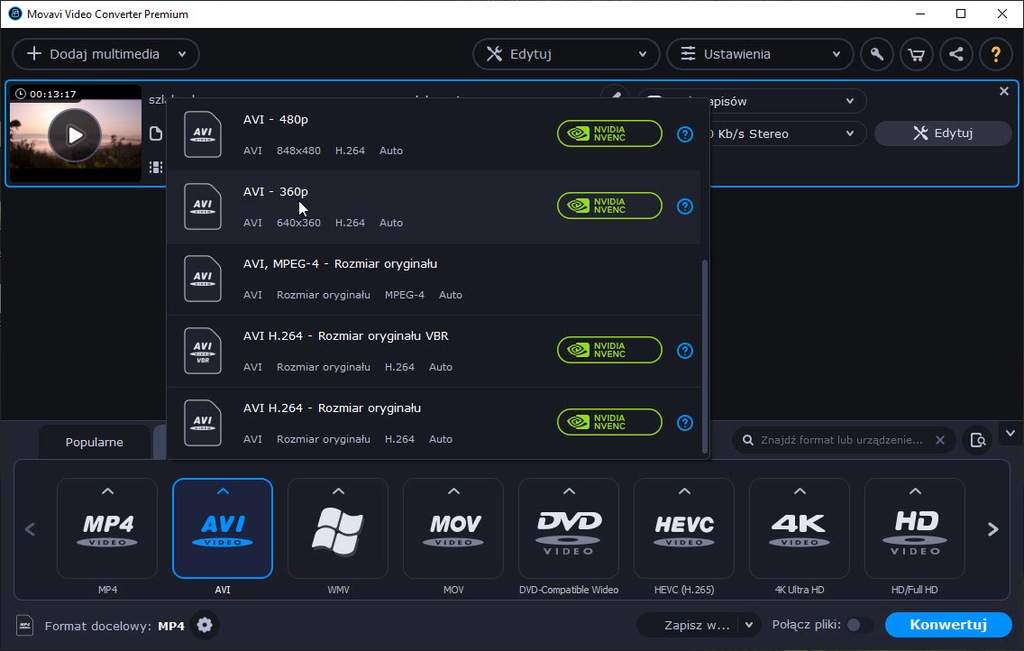This screenshot has height=651, width=1024.
Task: Play the video thumbnail preview
Action: [x=75, y=134]
